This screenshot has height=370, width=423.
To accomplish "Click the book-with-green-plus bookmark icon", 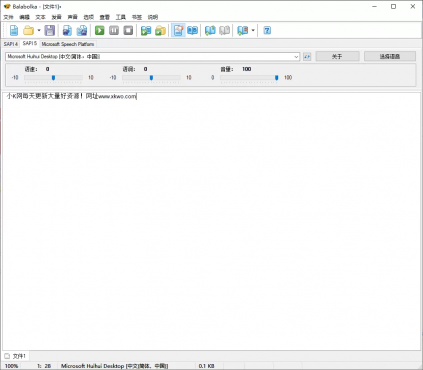I will (210, 31).
